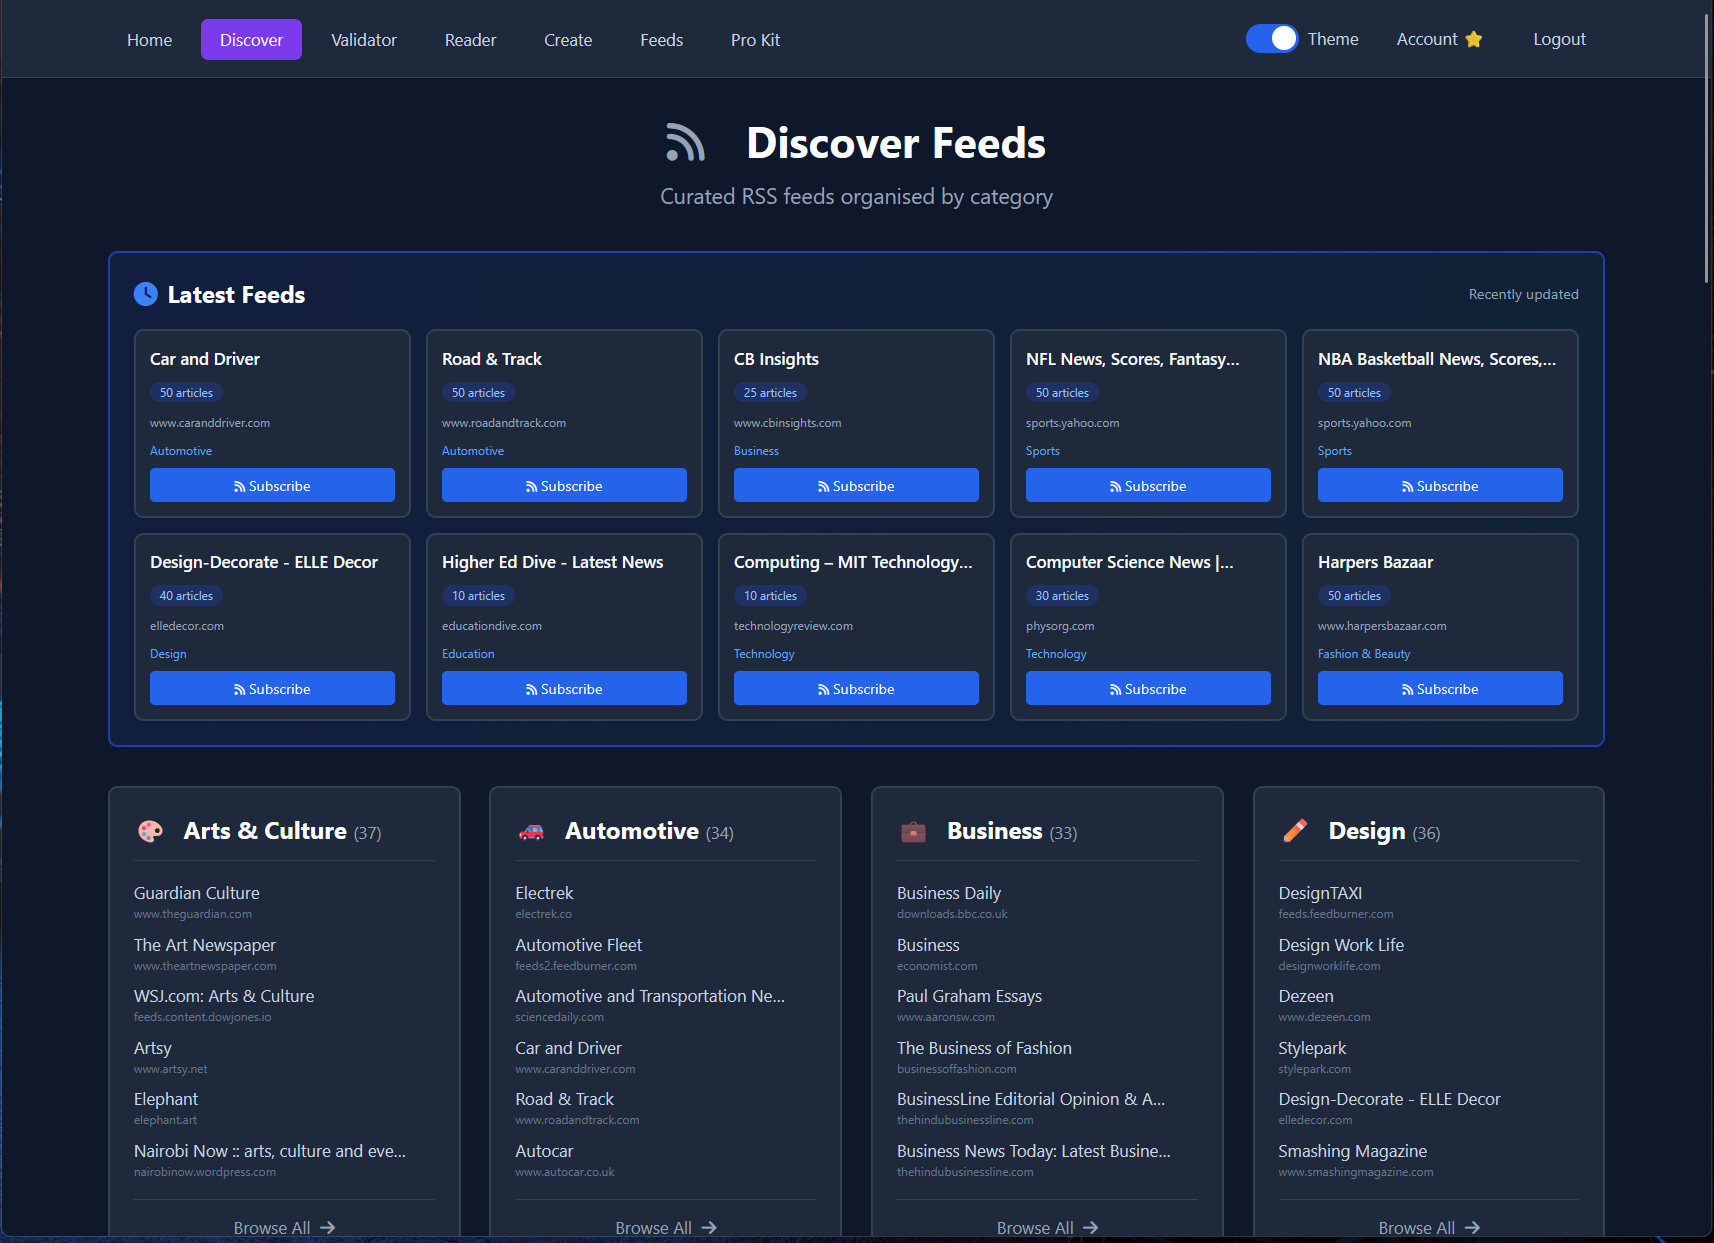The width and height of the screenshot is (1714, 1243).
Task: Click the Logout button
Action: coord(1559,39)
